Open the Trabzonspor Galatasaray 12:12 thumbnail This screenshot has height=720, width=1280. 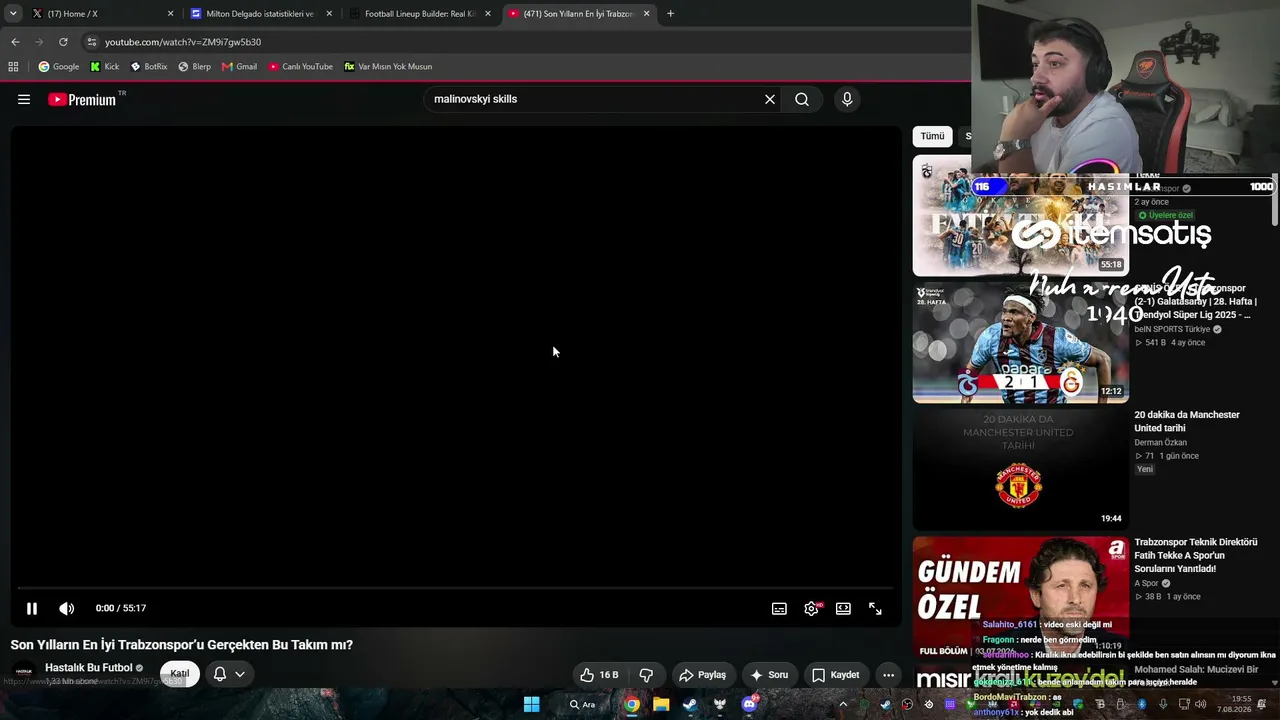[x=1020, y=342]
